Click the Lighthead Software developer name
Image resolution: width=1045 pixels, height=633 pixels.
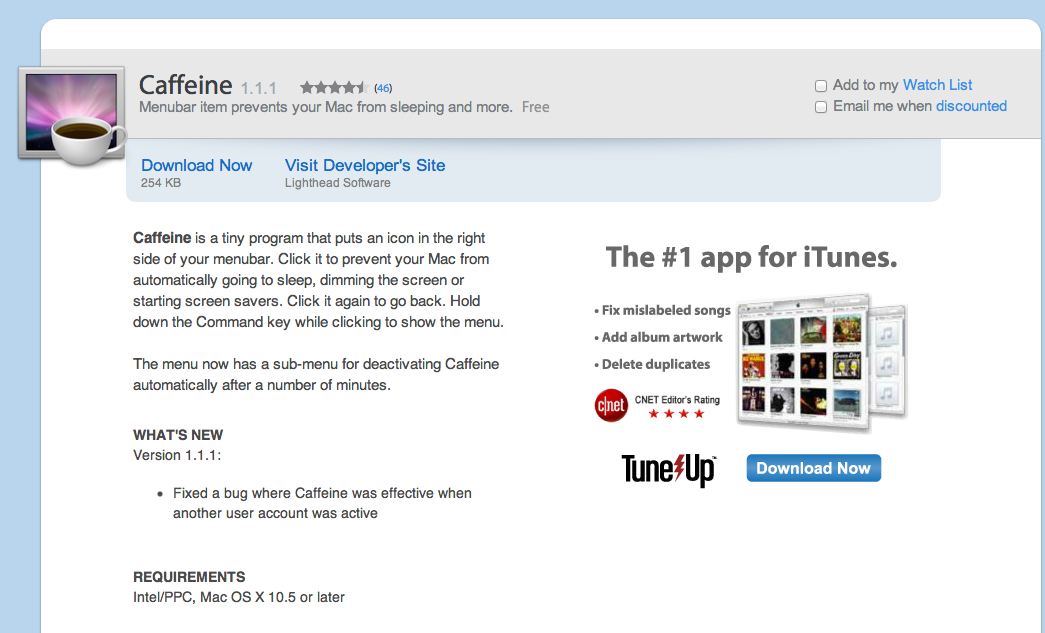pos(337,183)
